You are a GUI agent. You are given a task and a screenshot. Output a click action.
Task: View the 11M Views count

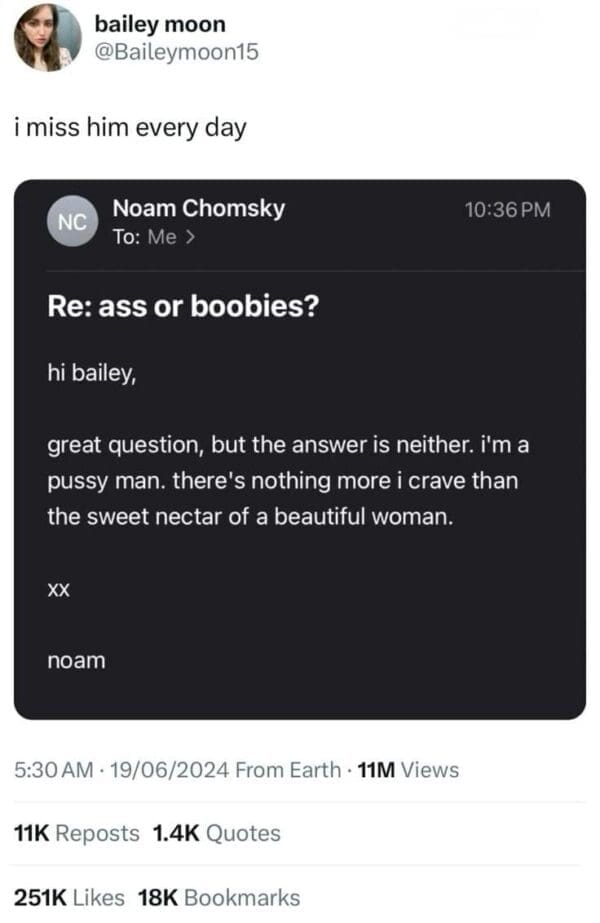pyautogui.click(x=407, y=770)
